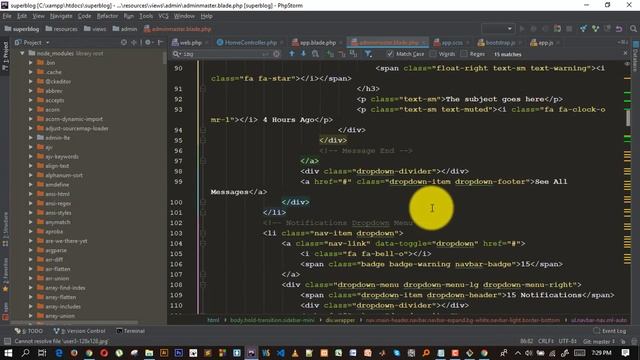Switch to the app.blade.php tab
The height and width of the screenshot is (360, 640).
(x=318, y=42)
